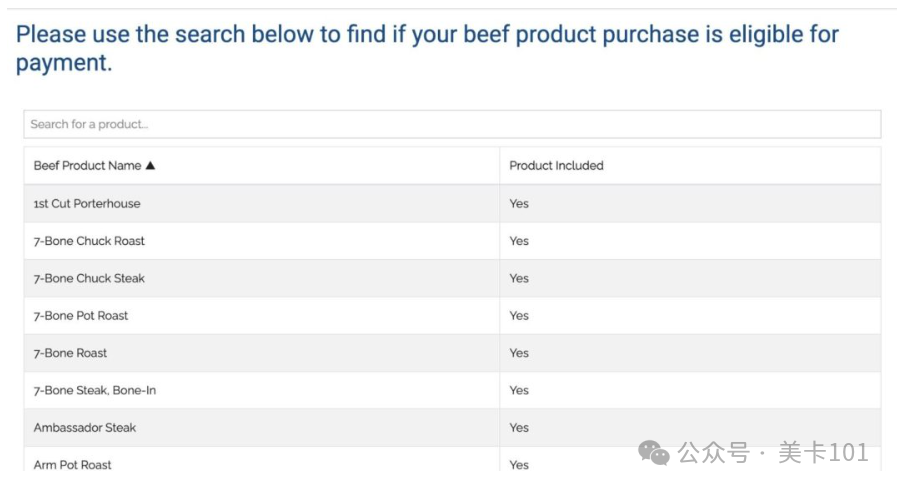
Task: Click the WeChat logo icon in watermark
Action: click(x=654, y=454)
